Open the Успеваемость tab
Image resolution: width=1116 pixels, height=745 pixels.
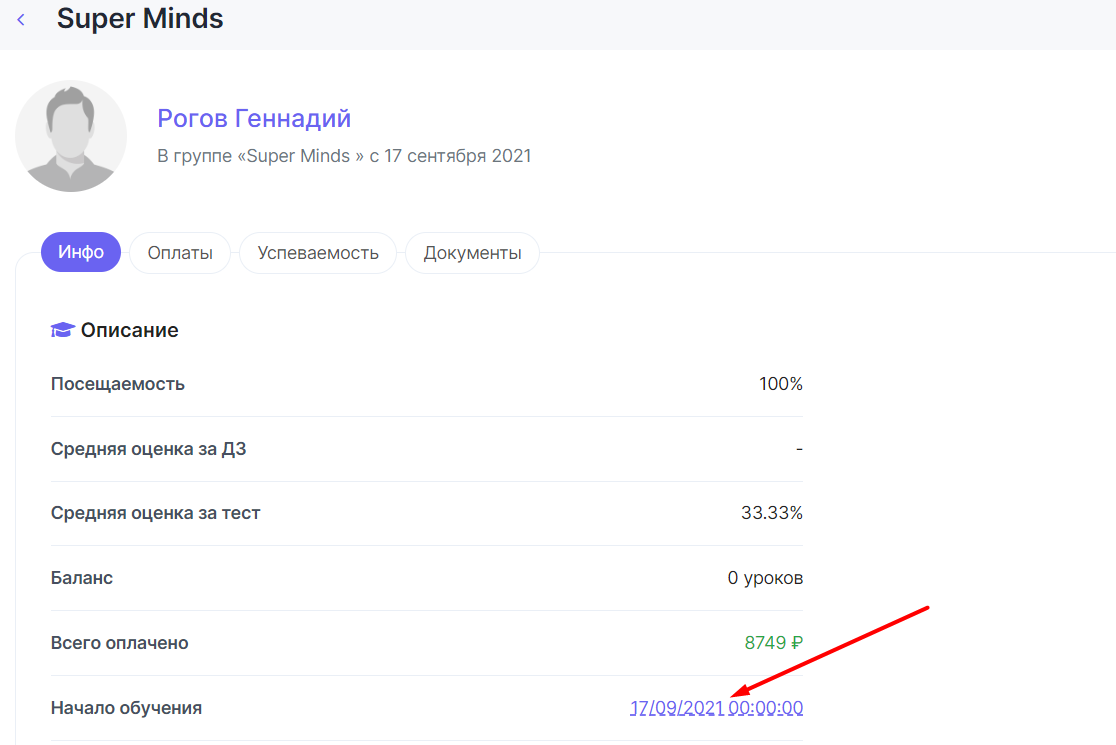318,253
